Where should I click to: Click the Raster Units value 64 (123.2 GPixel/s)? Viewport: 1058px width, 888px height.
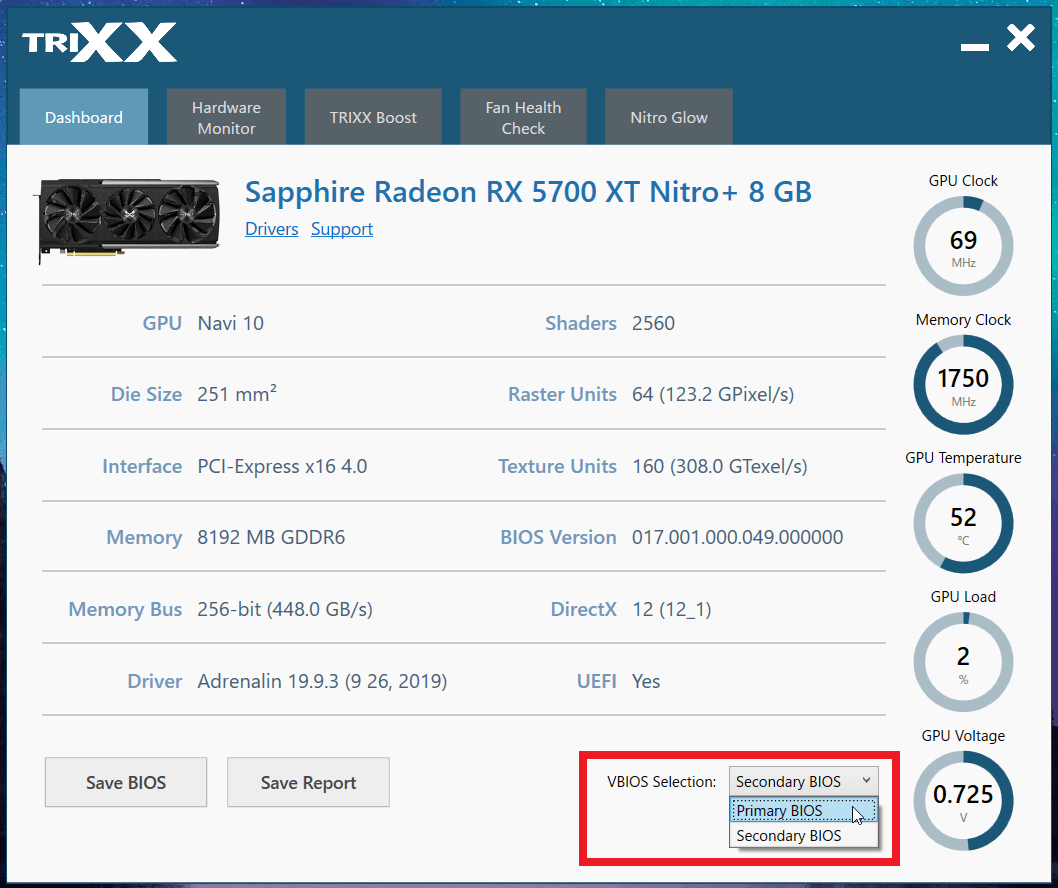(713, 394)
